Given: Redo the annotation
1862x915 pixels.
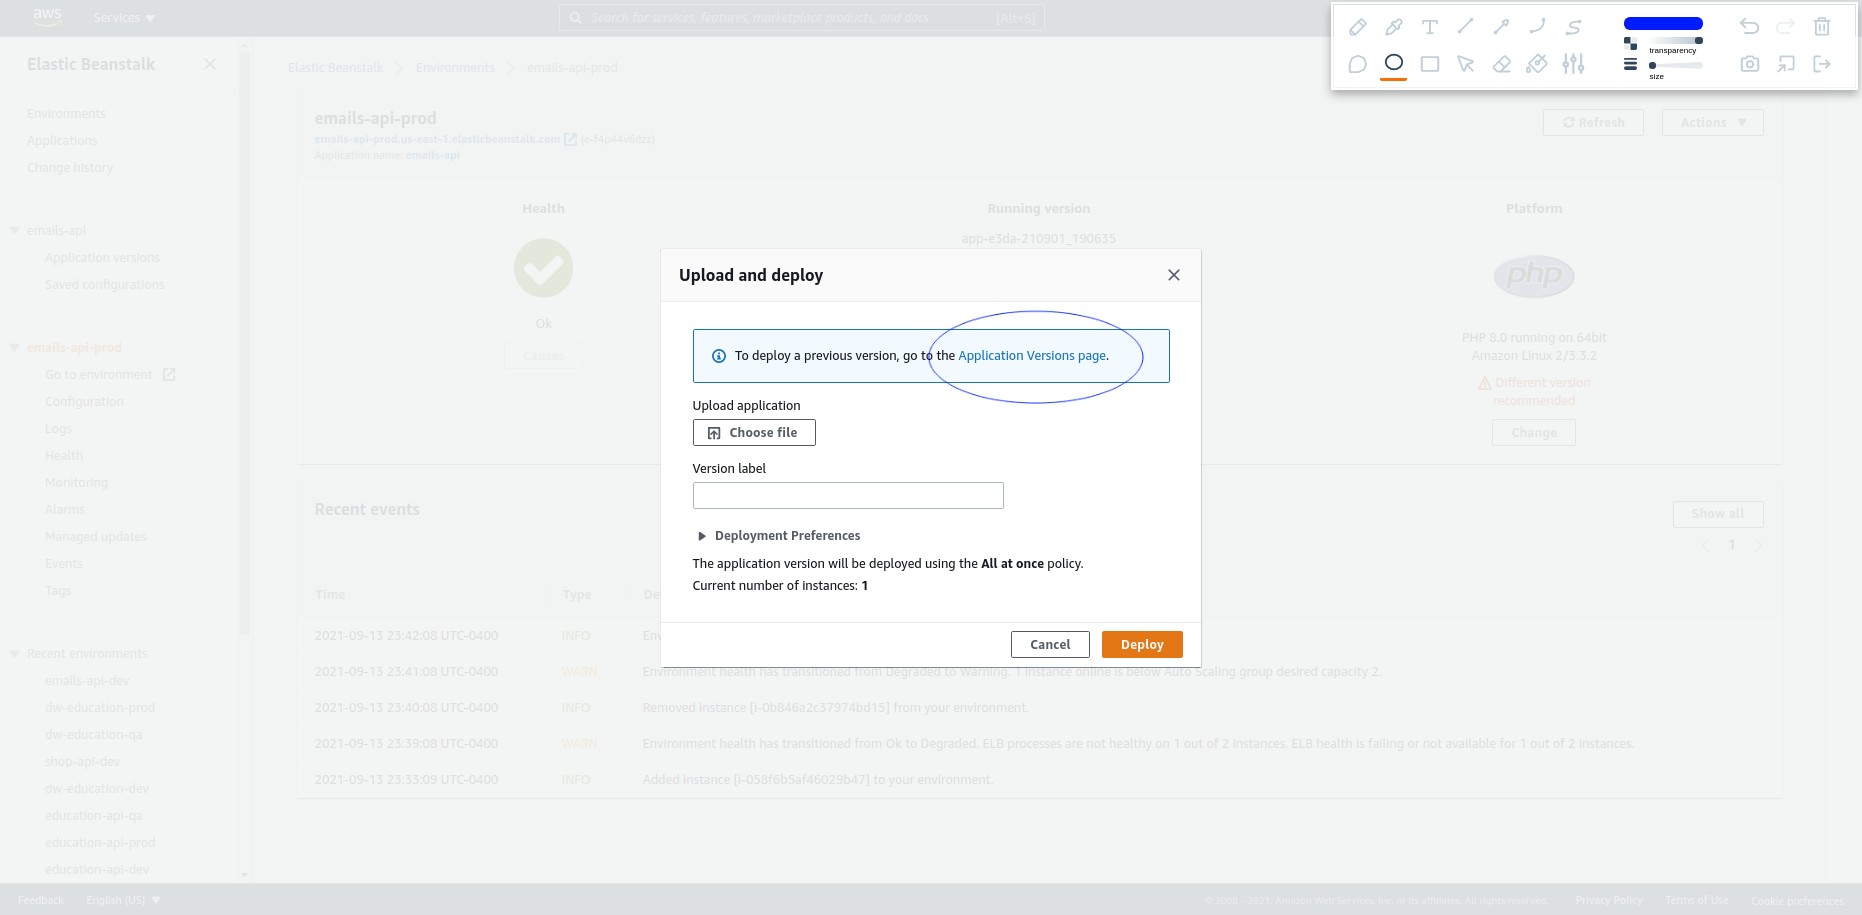Looking at the screenshot, I should tap(1785, 27).
